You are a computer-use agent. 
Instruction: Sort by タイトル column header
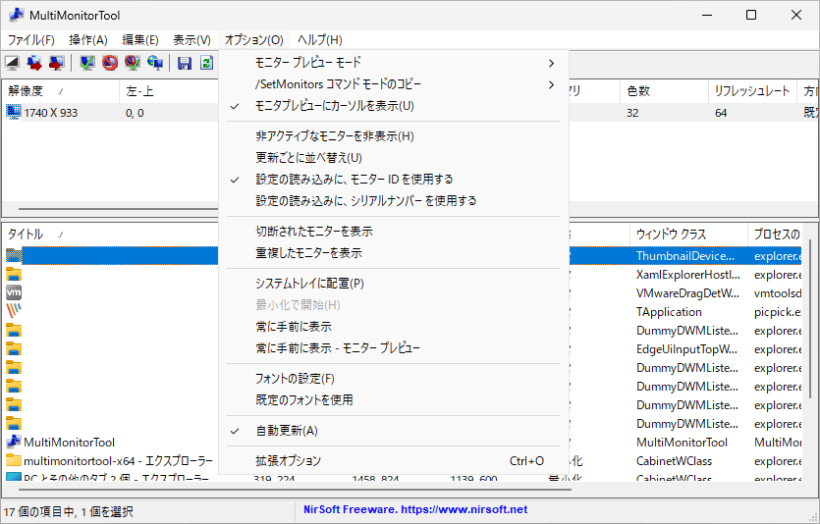coord(110,234)
